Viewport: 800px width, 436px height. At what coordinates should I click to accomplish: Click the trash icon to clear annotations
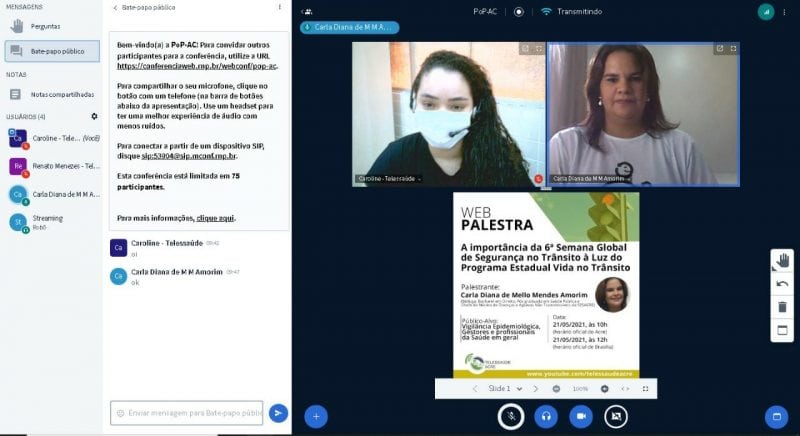(782, 307)
